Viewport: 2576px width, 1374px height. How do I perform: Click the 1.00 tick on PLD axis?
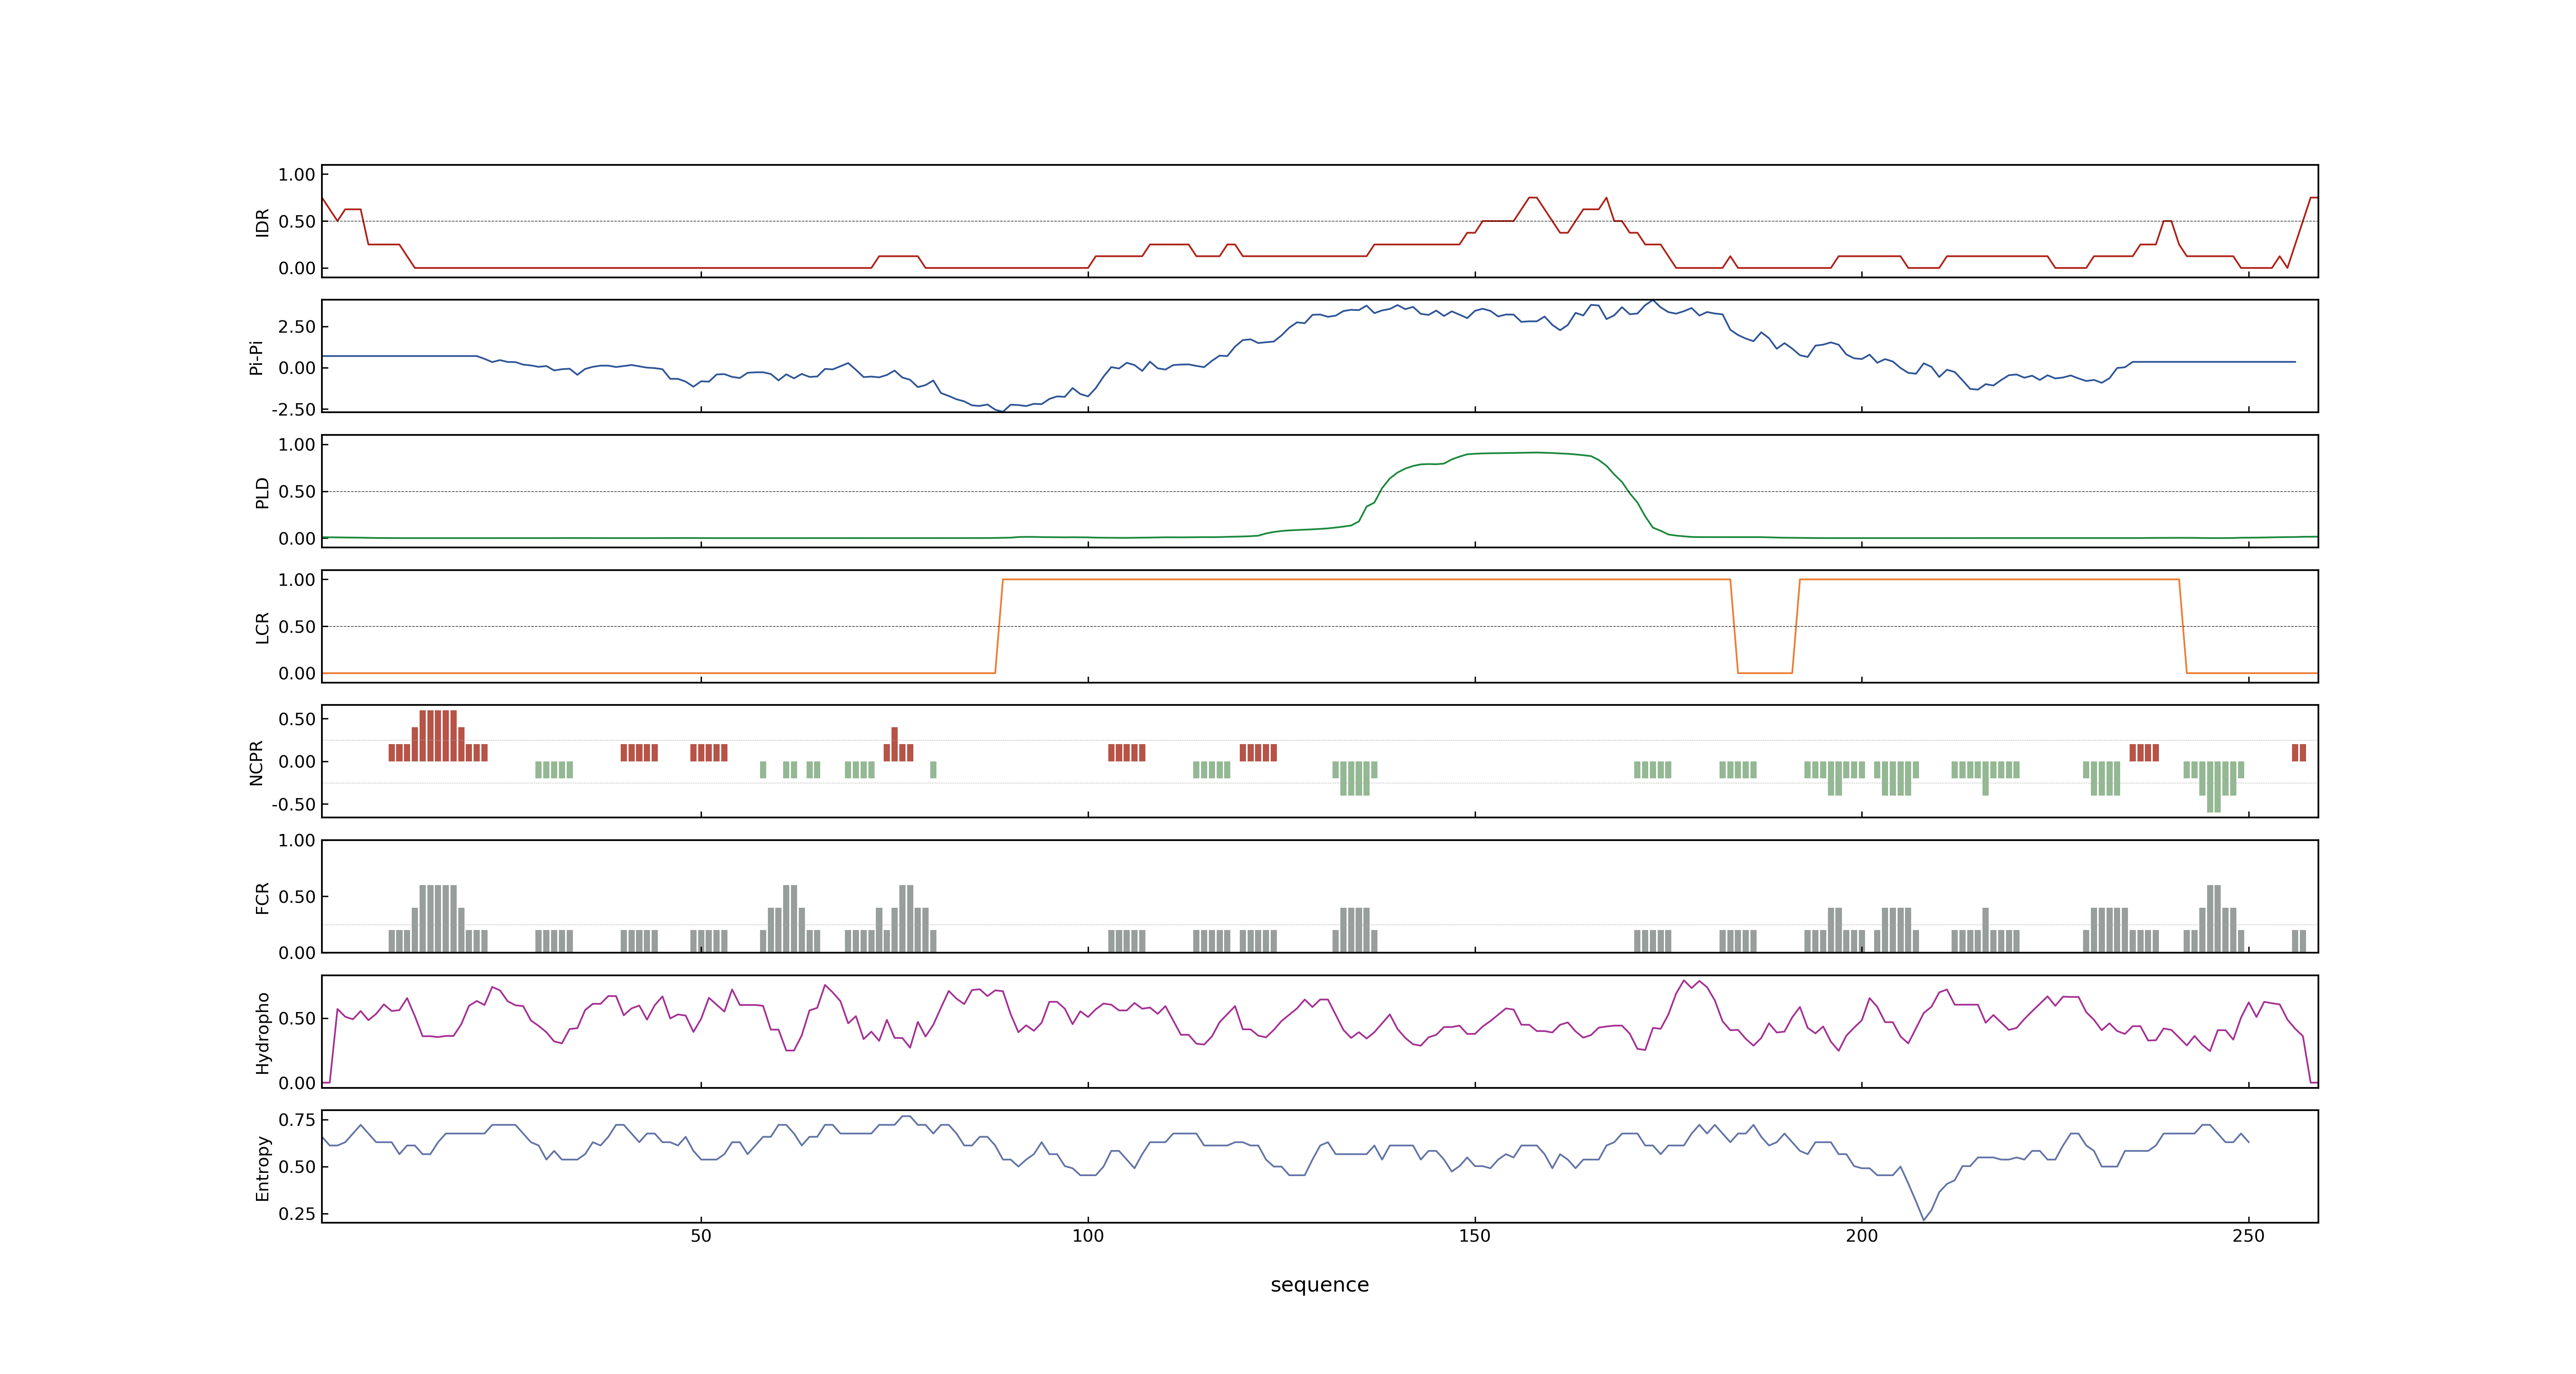tap(297, 445)
